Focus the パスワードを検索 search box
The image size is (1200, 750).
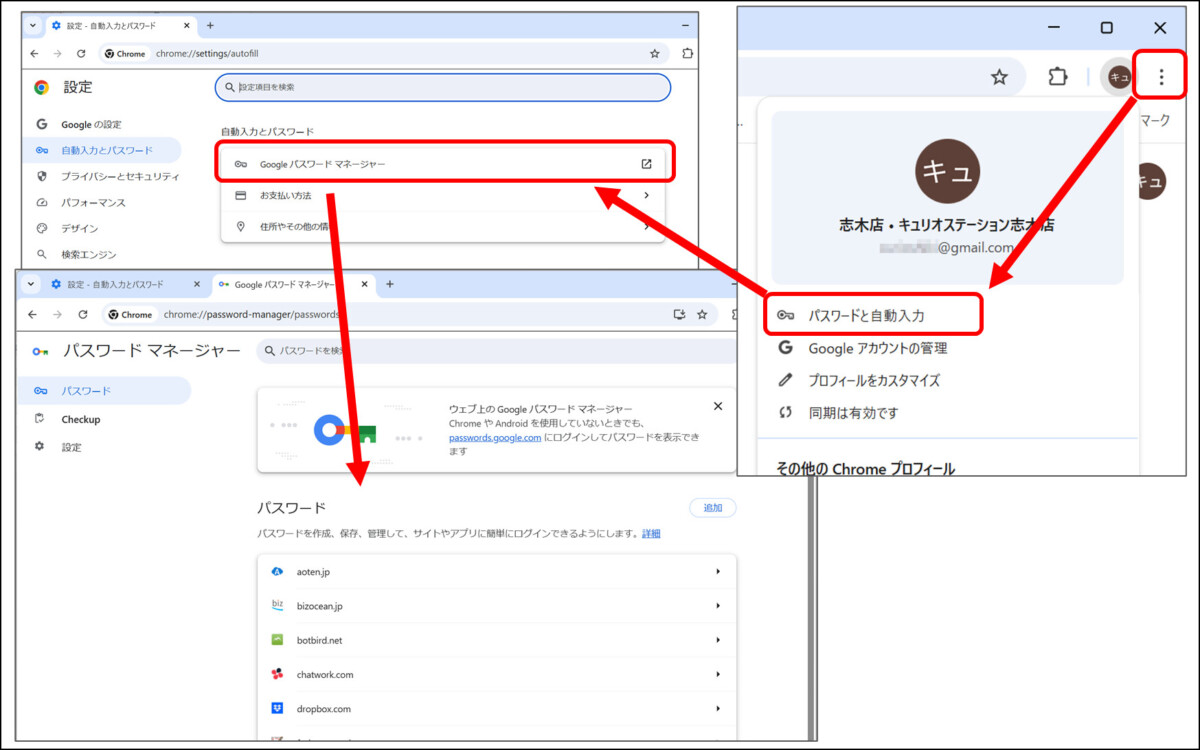(x=497, y=351)
